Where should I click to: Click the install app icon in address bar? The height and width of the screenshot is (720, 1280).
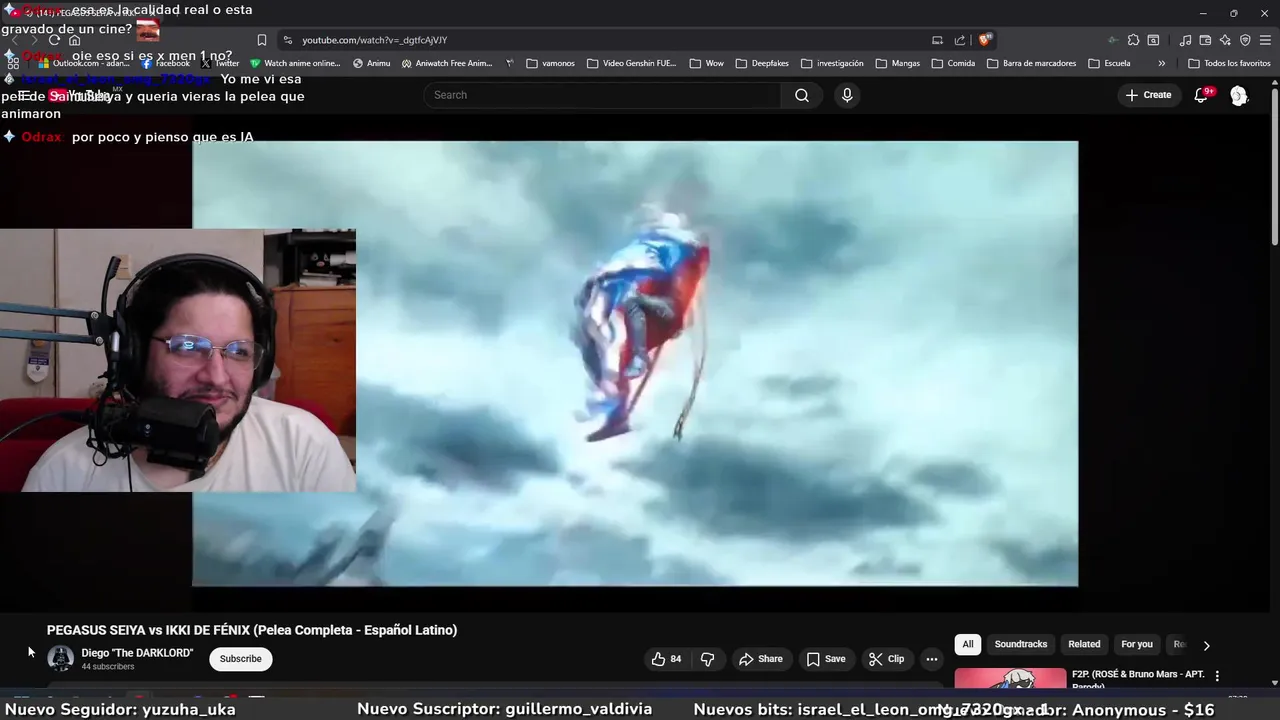coord(937,40)
